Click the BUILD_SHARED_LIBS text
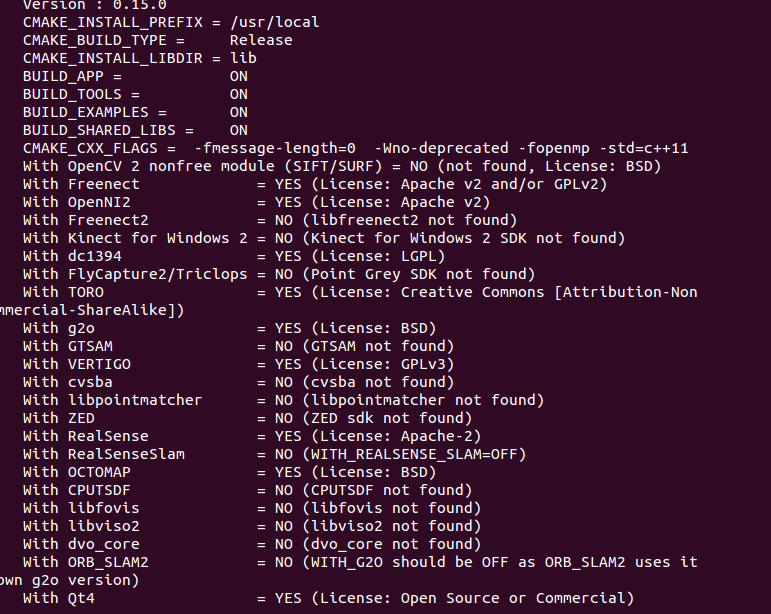Viewport: 771px width, 614px height. [x=104, y=130]
